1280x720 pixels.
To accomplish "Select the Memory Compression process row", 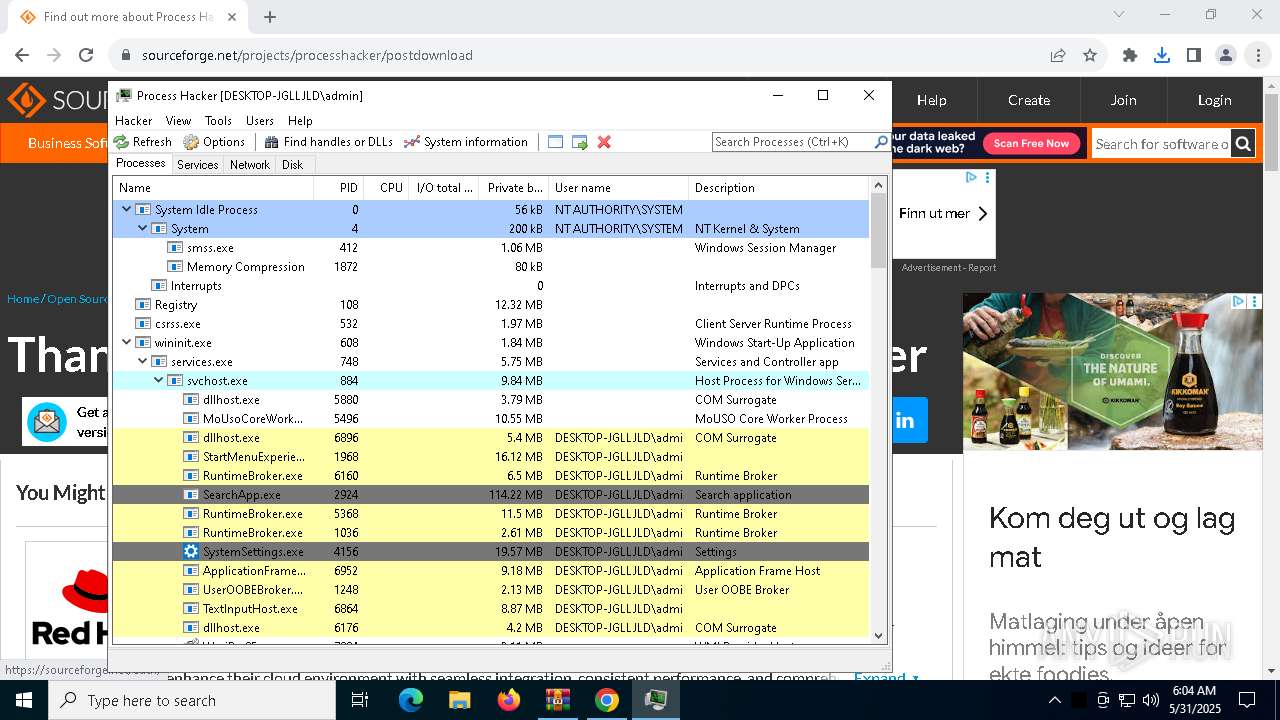I will [491, 267].
